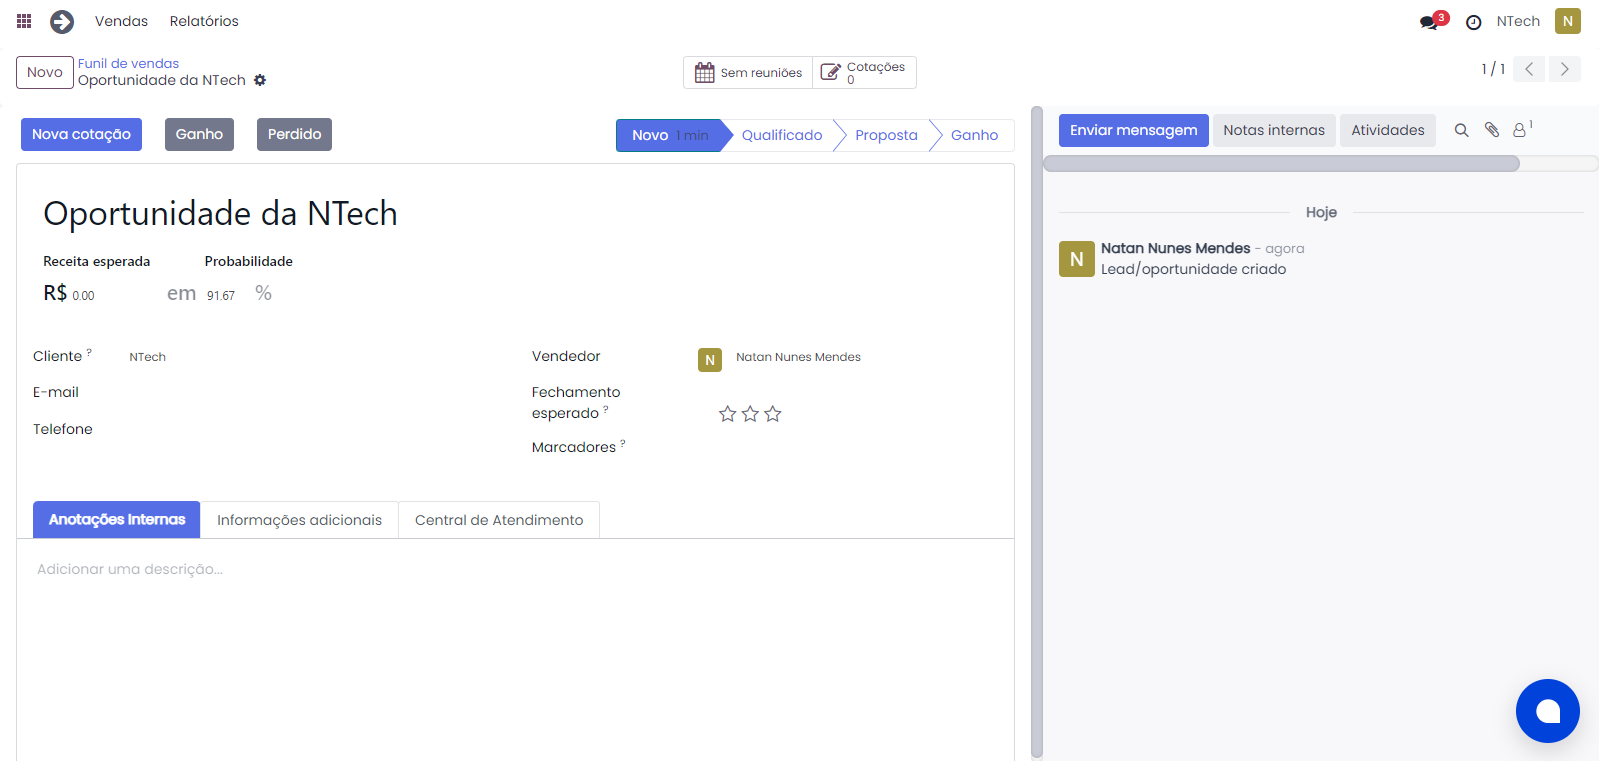Screen dimensions: 1599x761
Task: Go to previous record arrow
Action: 1529,69
